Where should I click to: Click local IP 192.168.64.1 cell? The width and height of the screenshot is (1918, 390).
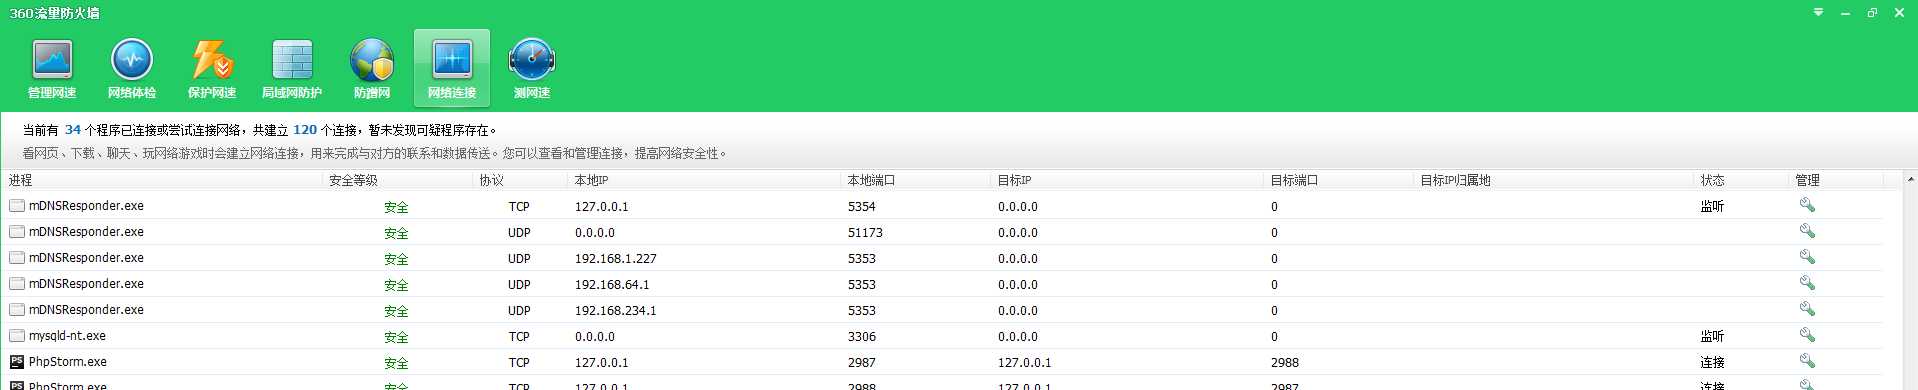click(612, 284)
